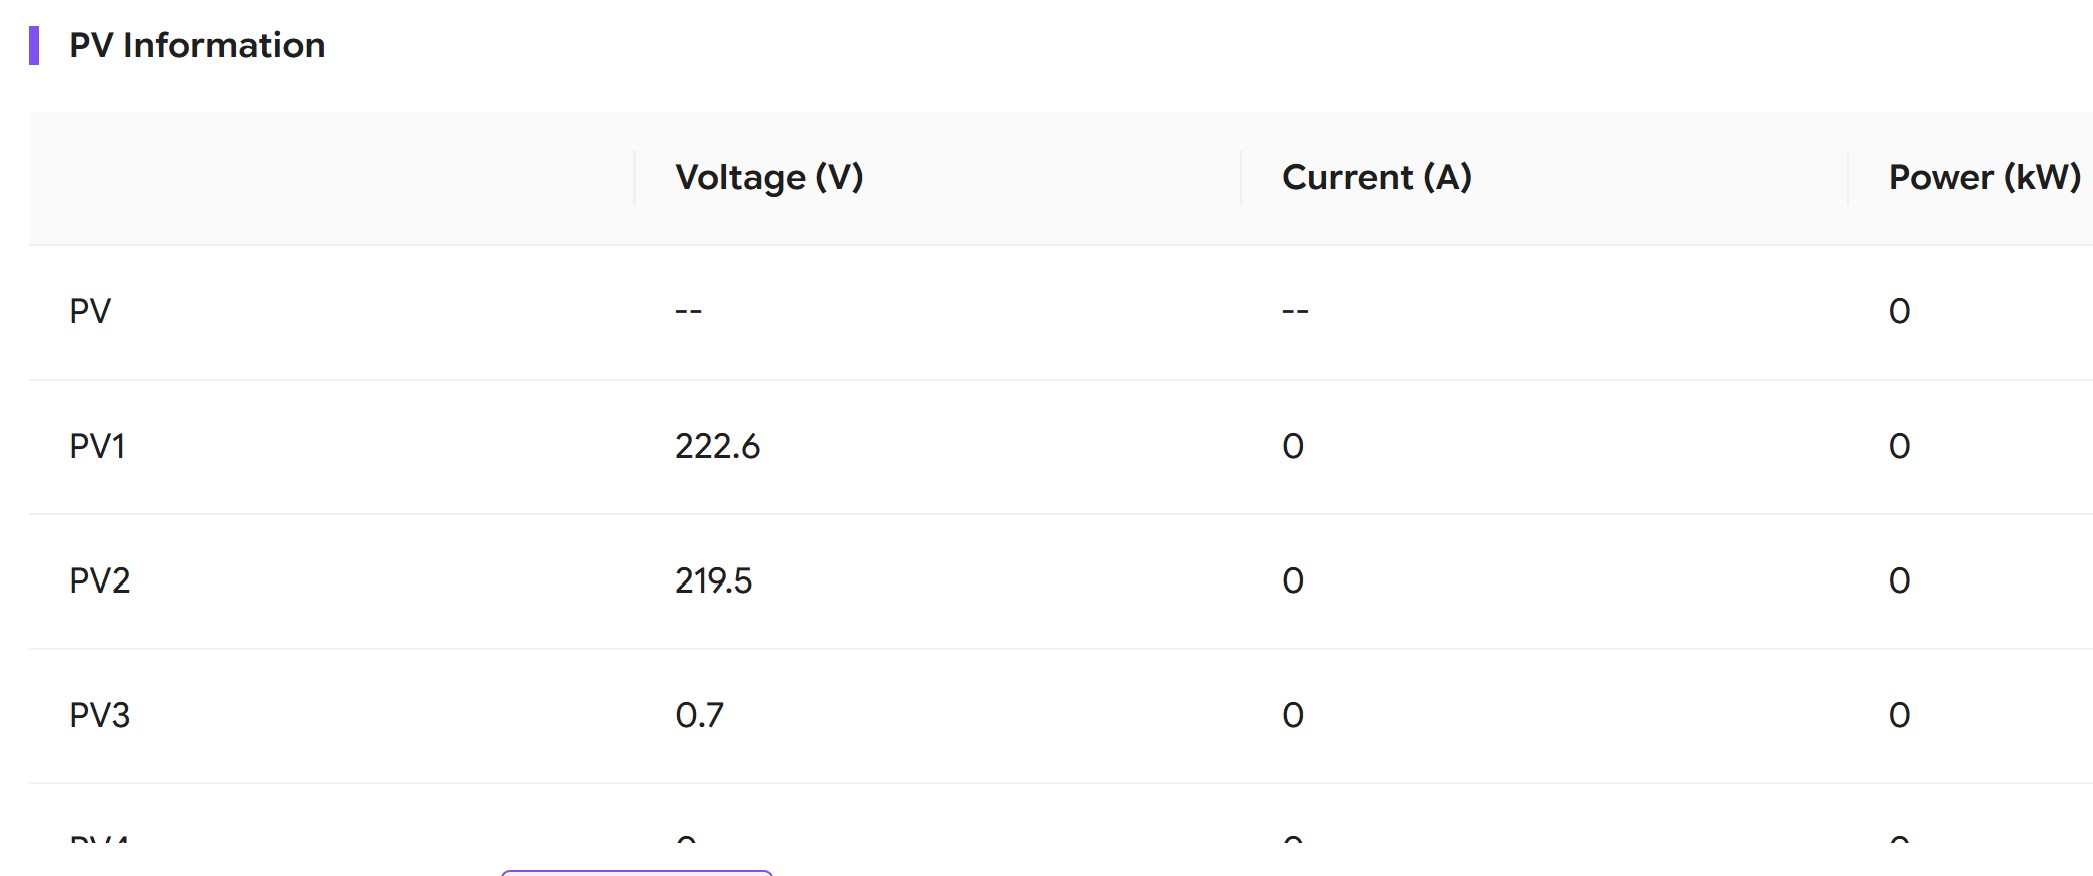Select the Voltage (V) column header

click(x=768, y=177)
